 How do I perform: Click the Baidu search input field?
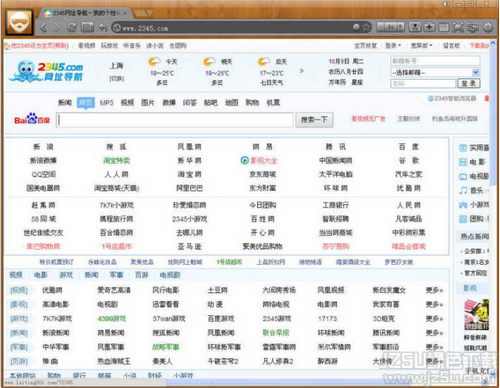point(174,120)
